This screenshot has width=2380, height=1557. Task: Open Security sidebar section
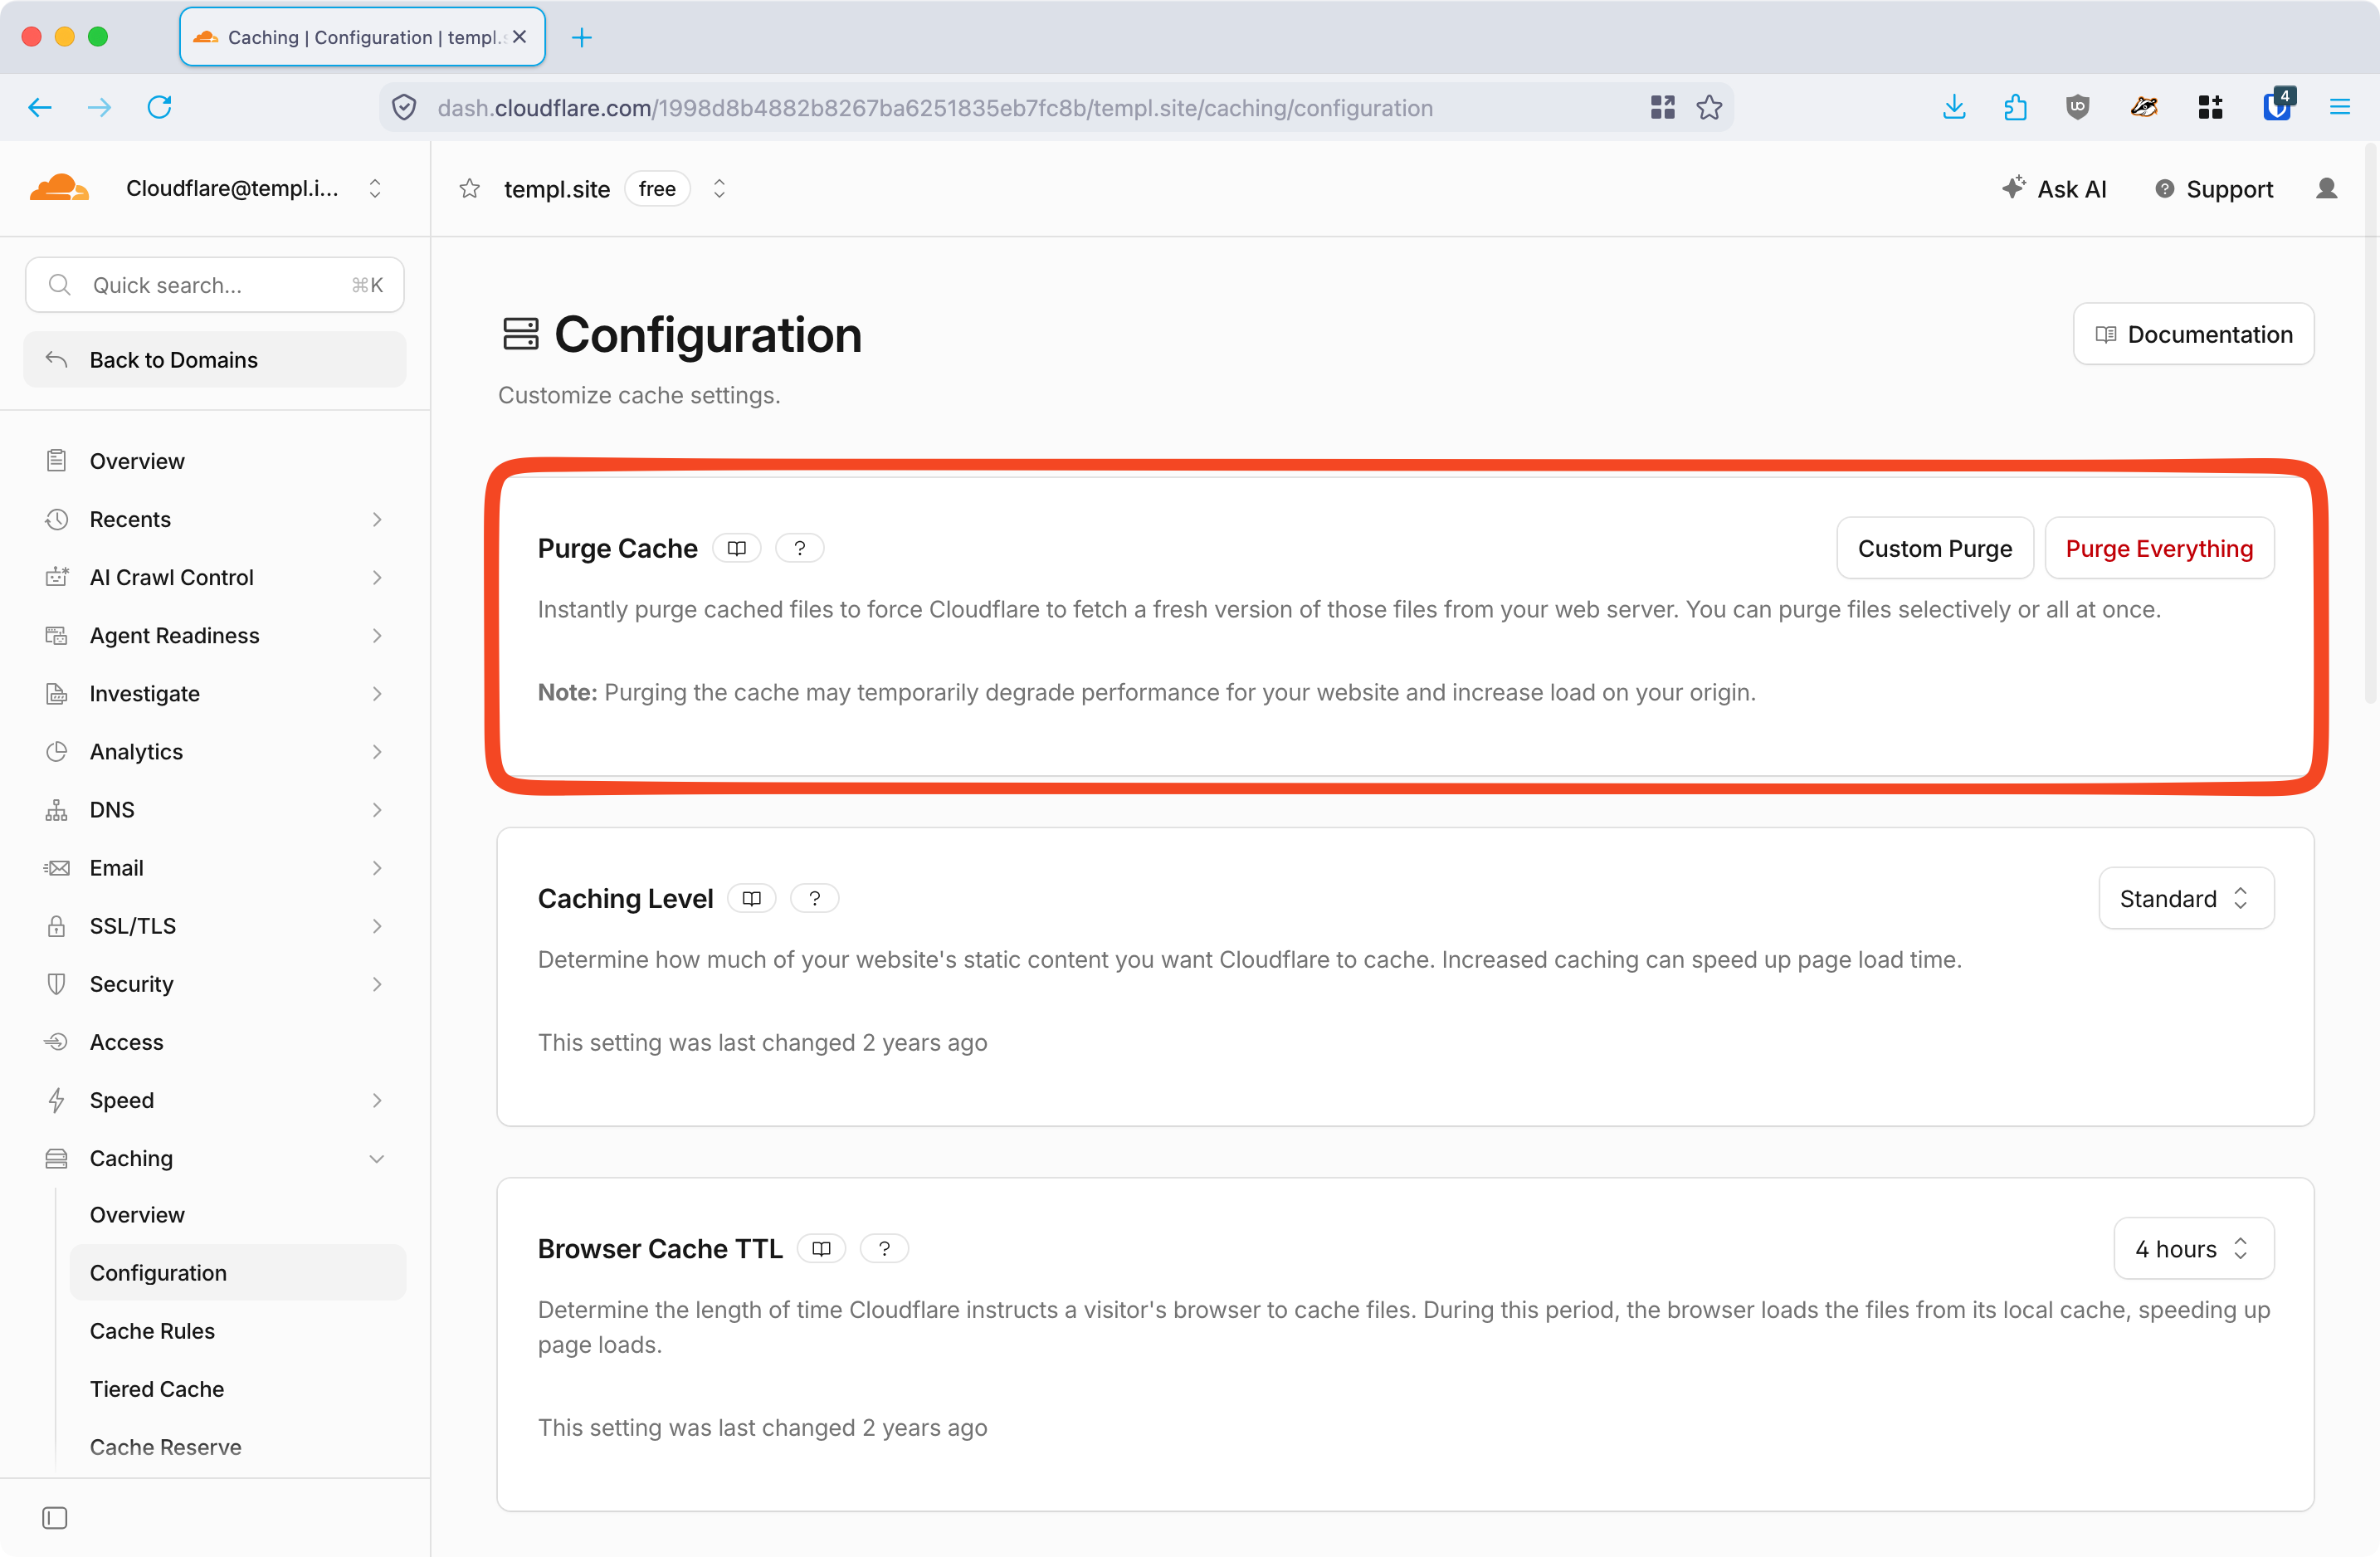[215, 983]
